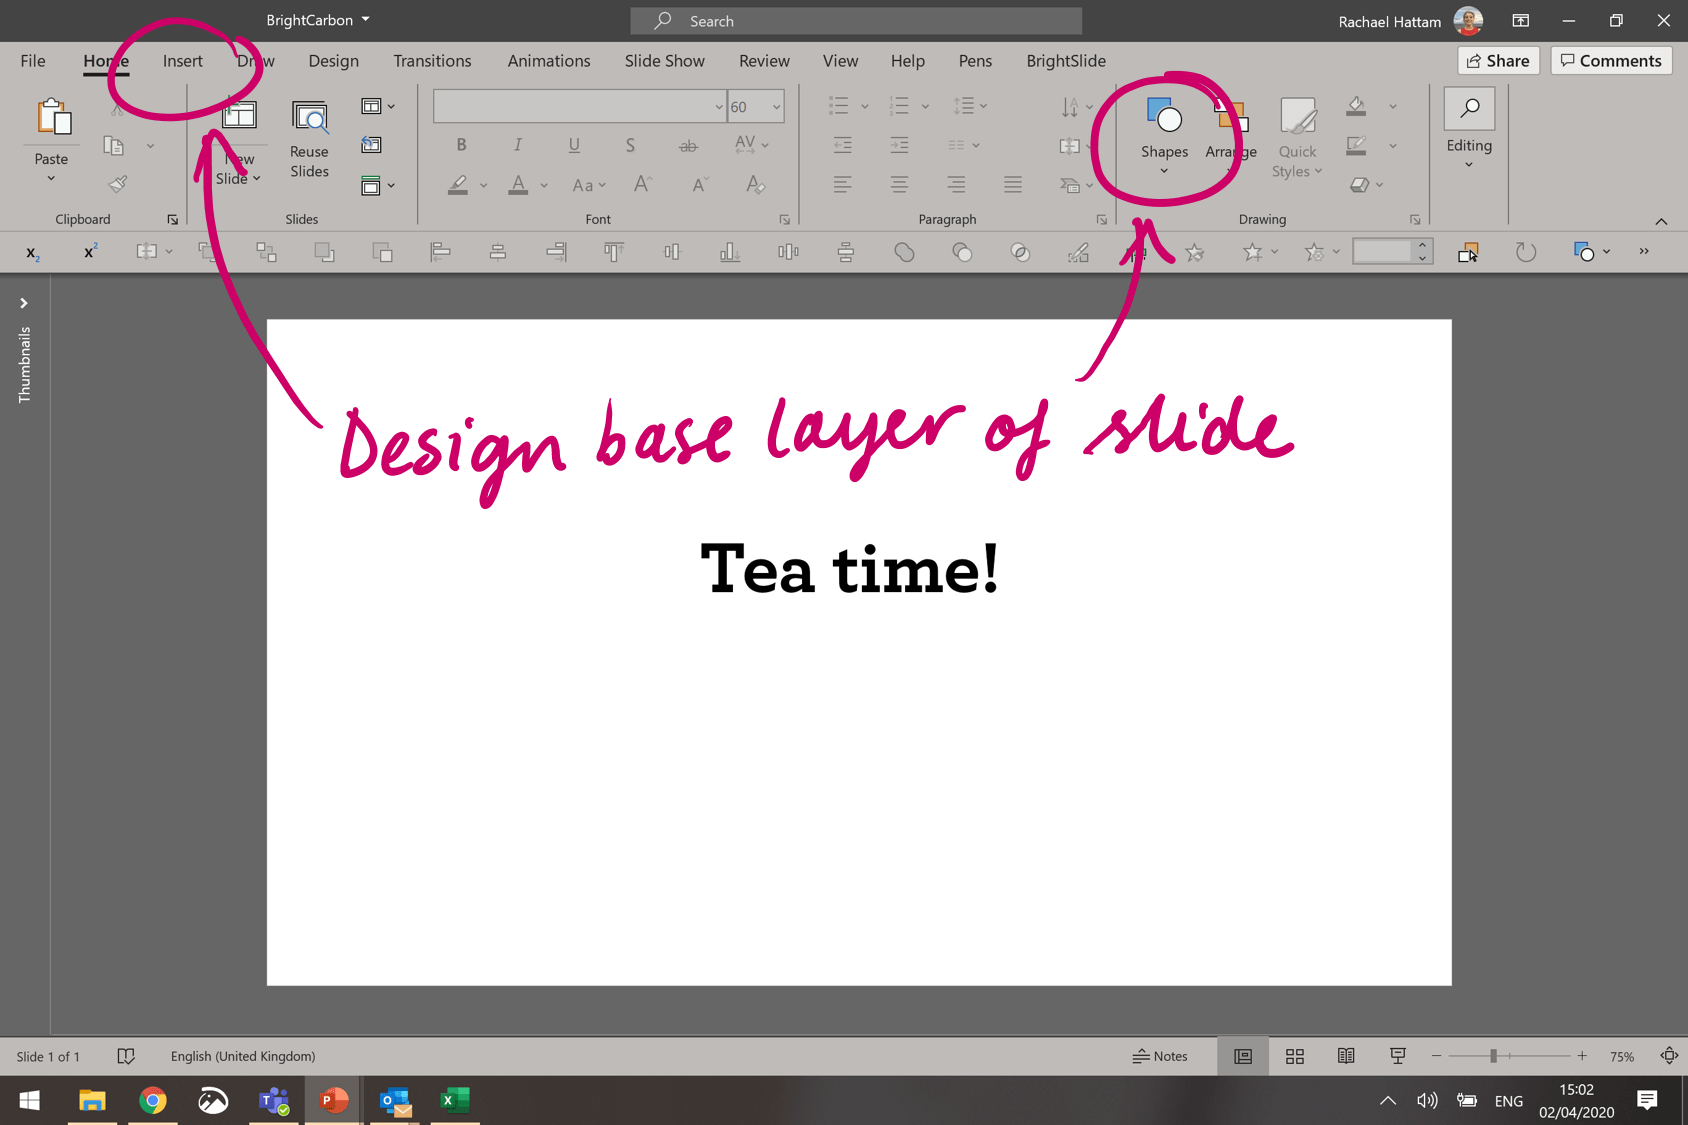The width and height of the screenshot is (1688, 1125).
Task: Open the font size dropdown
Action: (x=776, y=107)
